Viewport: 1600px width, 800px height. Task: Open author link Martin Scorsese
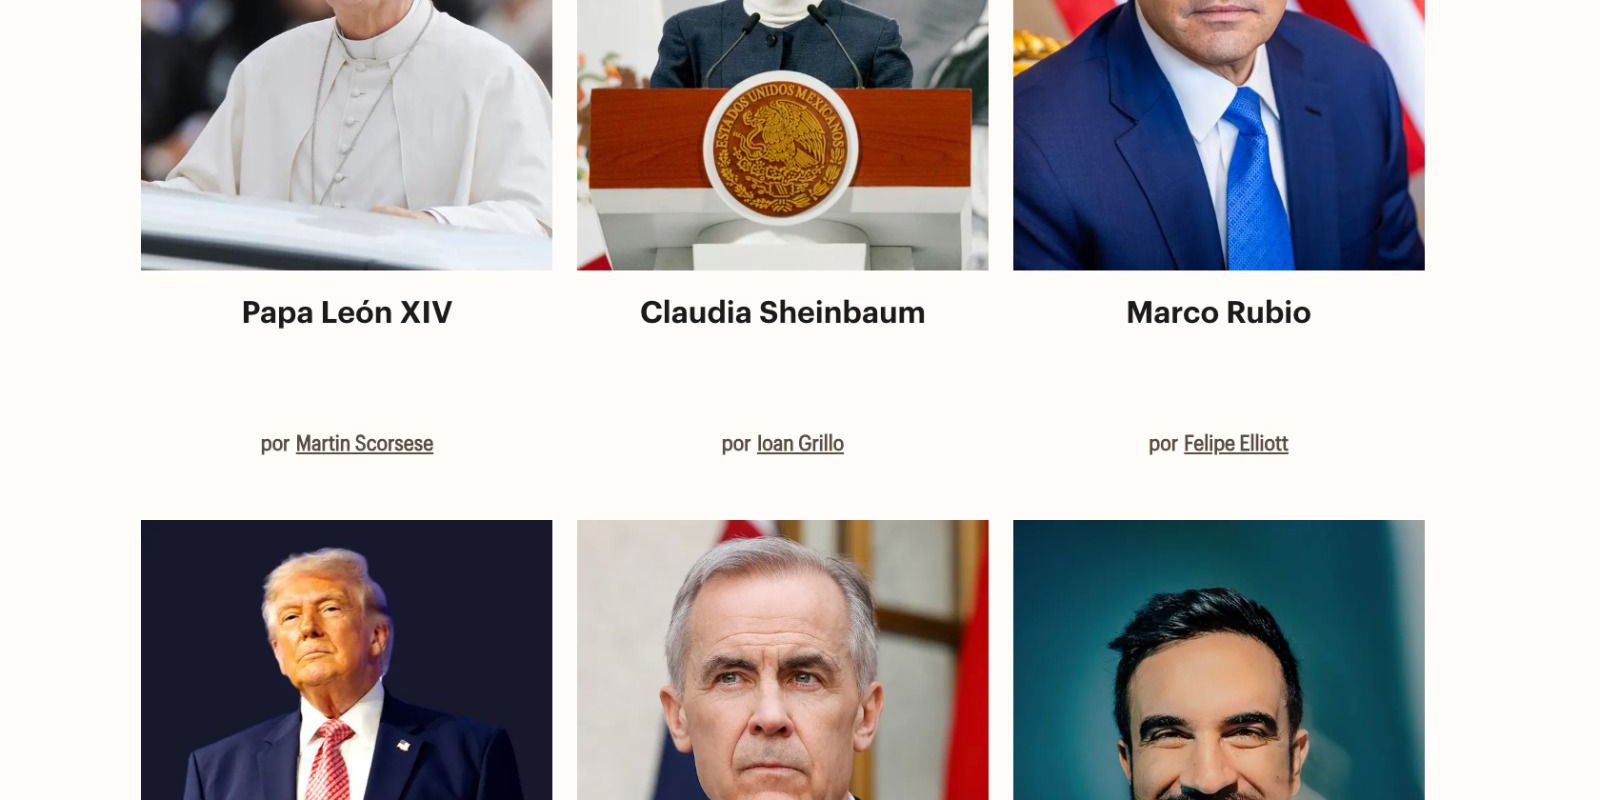364,444
